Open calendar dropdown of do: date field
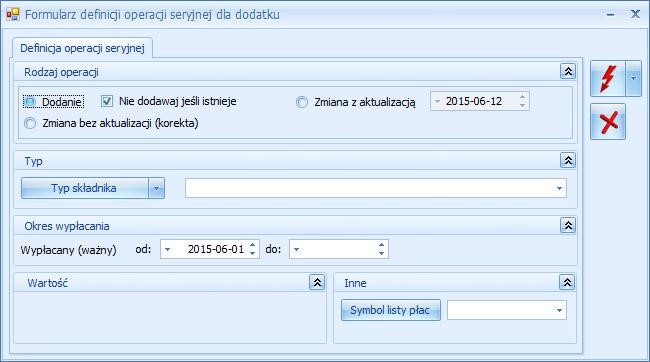Screen dimensions: 650x362 296,250
